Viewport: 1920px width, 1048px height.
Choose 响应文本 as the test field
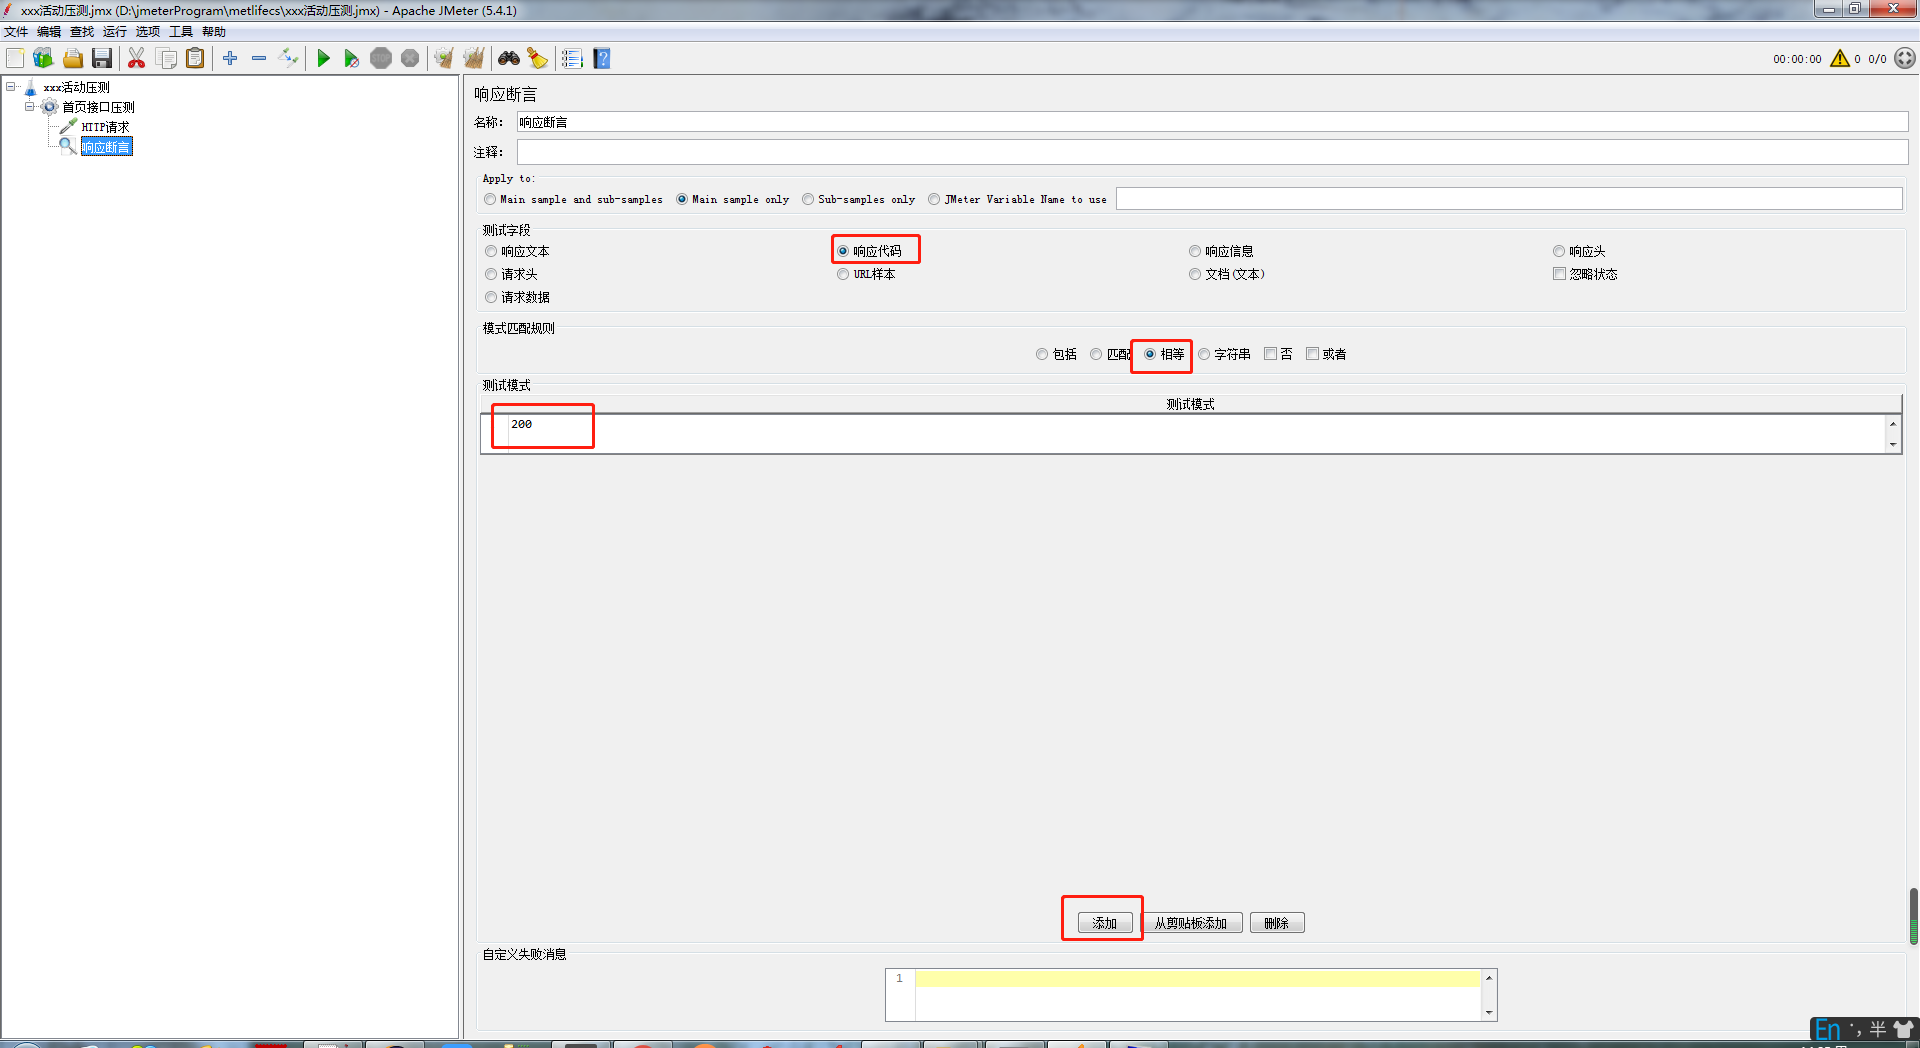point(517,251)
